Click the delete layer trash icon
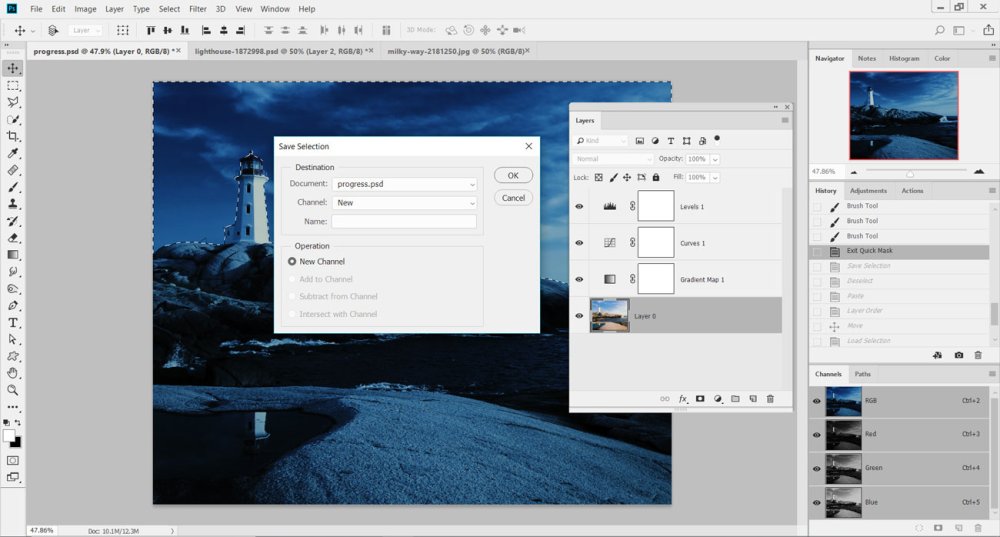1000x537 pixels. [x=770, y=399]
